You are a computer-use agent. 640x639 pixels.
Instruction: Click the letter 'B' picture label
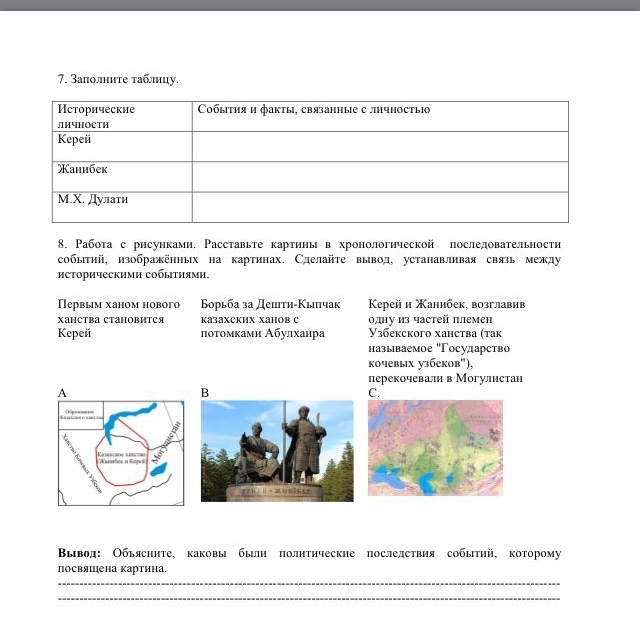205,393
